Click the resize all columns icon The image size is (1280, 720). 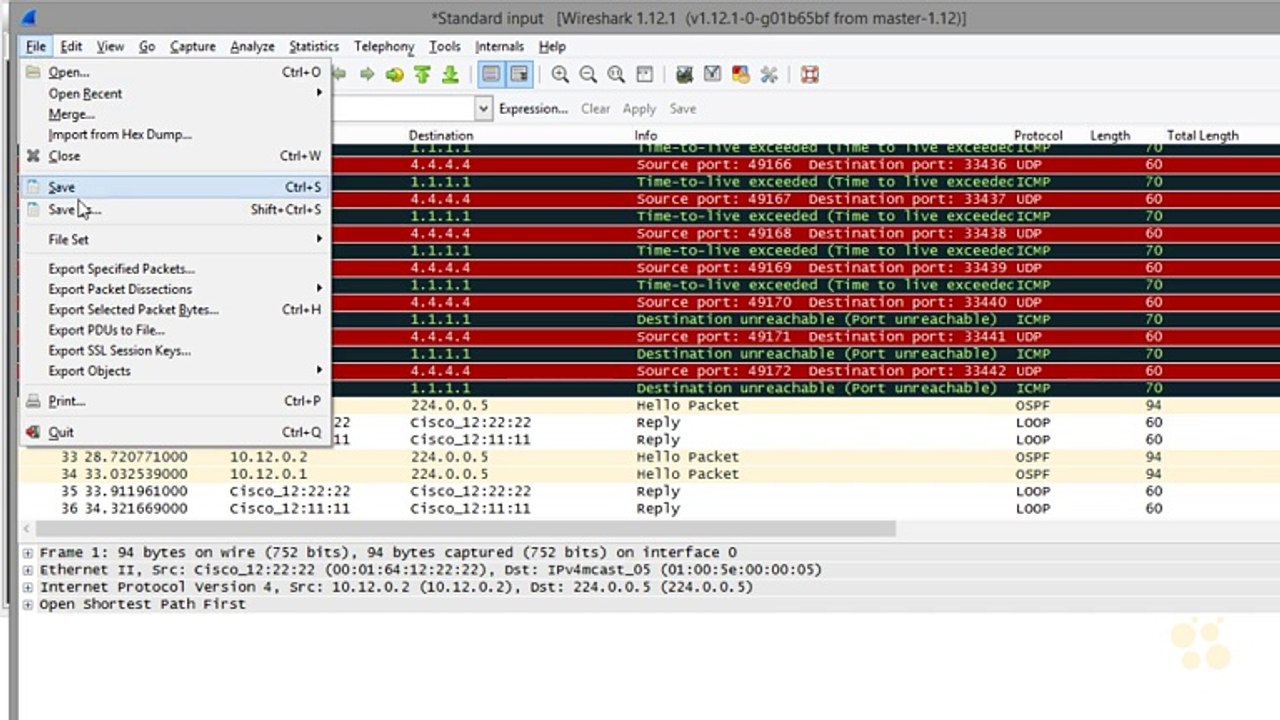(x=645, y=75)
